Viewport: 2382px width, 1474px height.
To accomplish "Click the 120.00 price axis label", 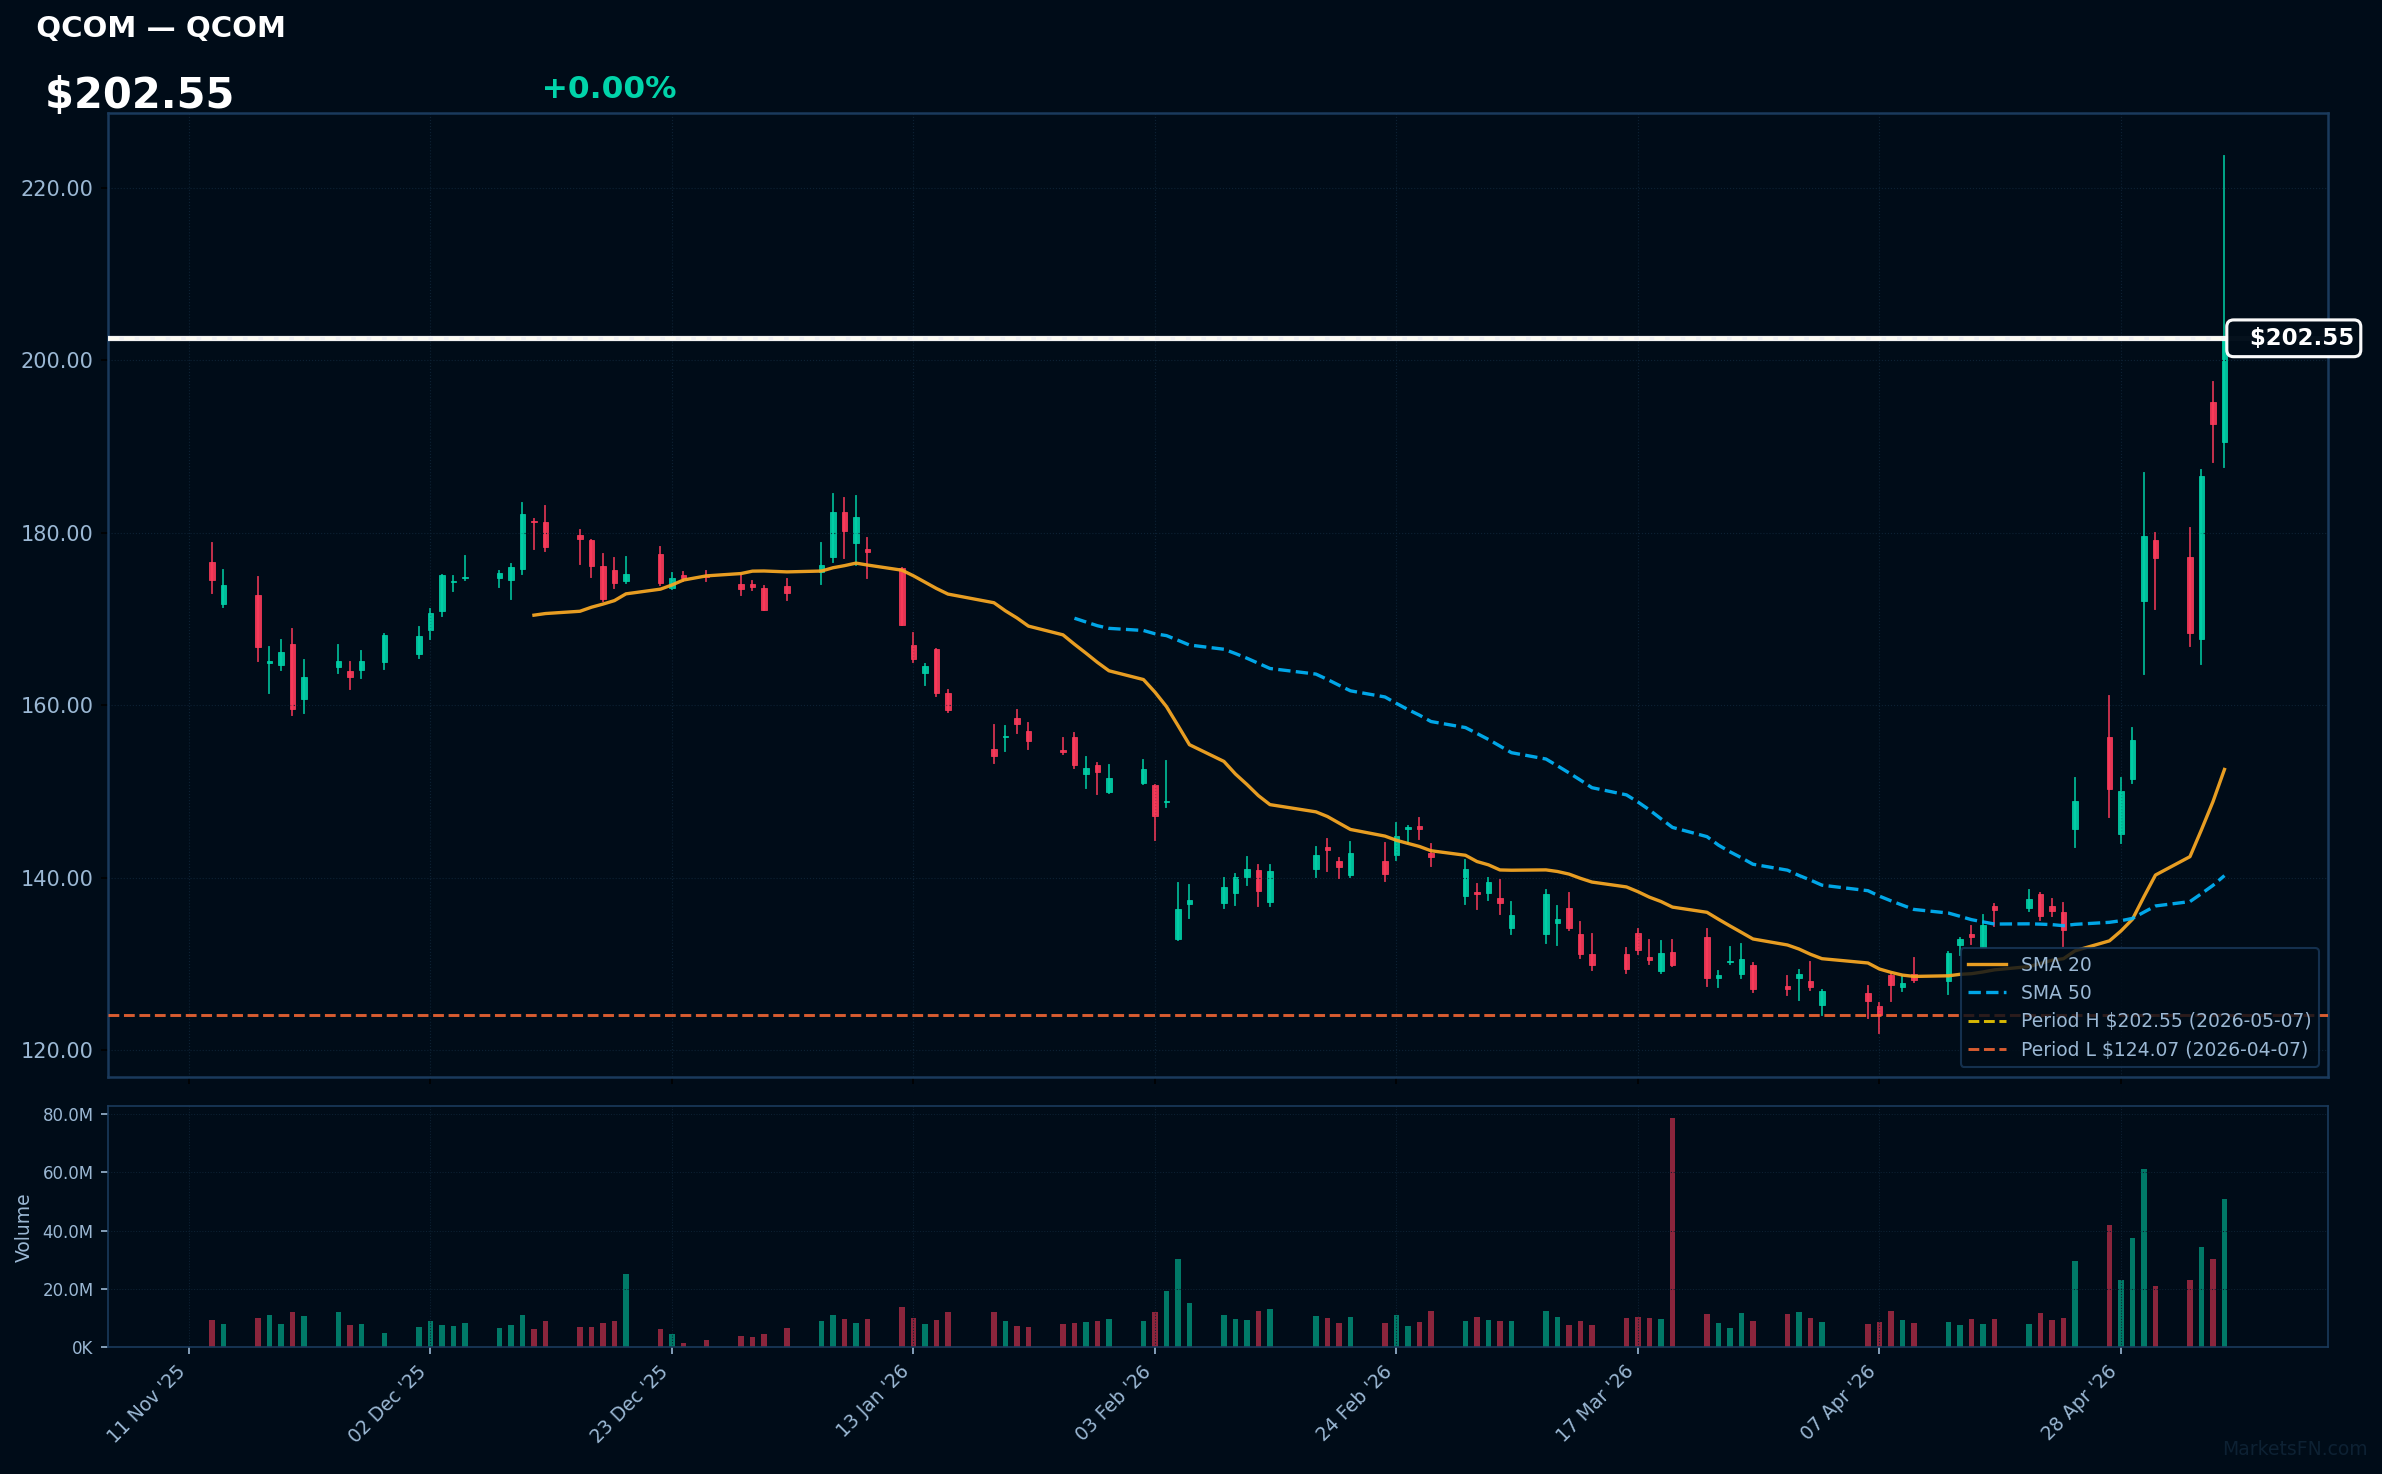I will coord(57,1050).
